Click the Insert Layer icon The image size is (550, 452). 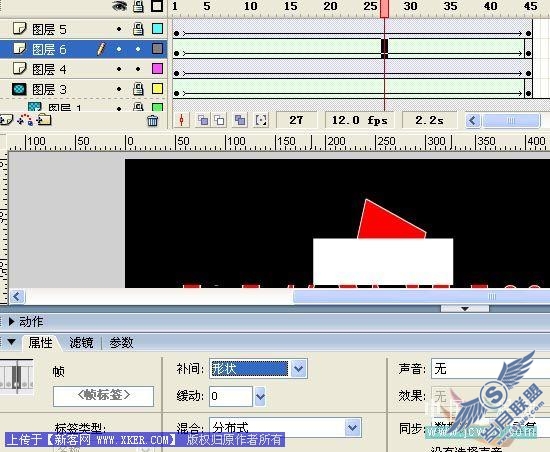(x=6, y=120)
